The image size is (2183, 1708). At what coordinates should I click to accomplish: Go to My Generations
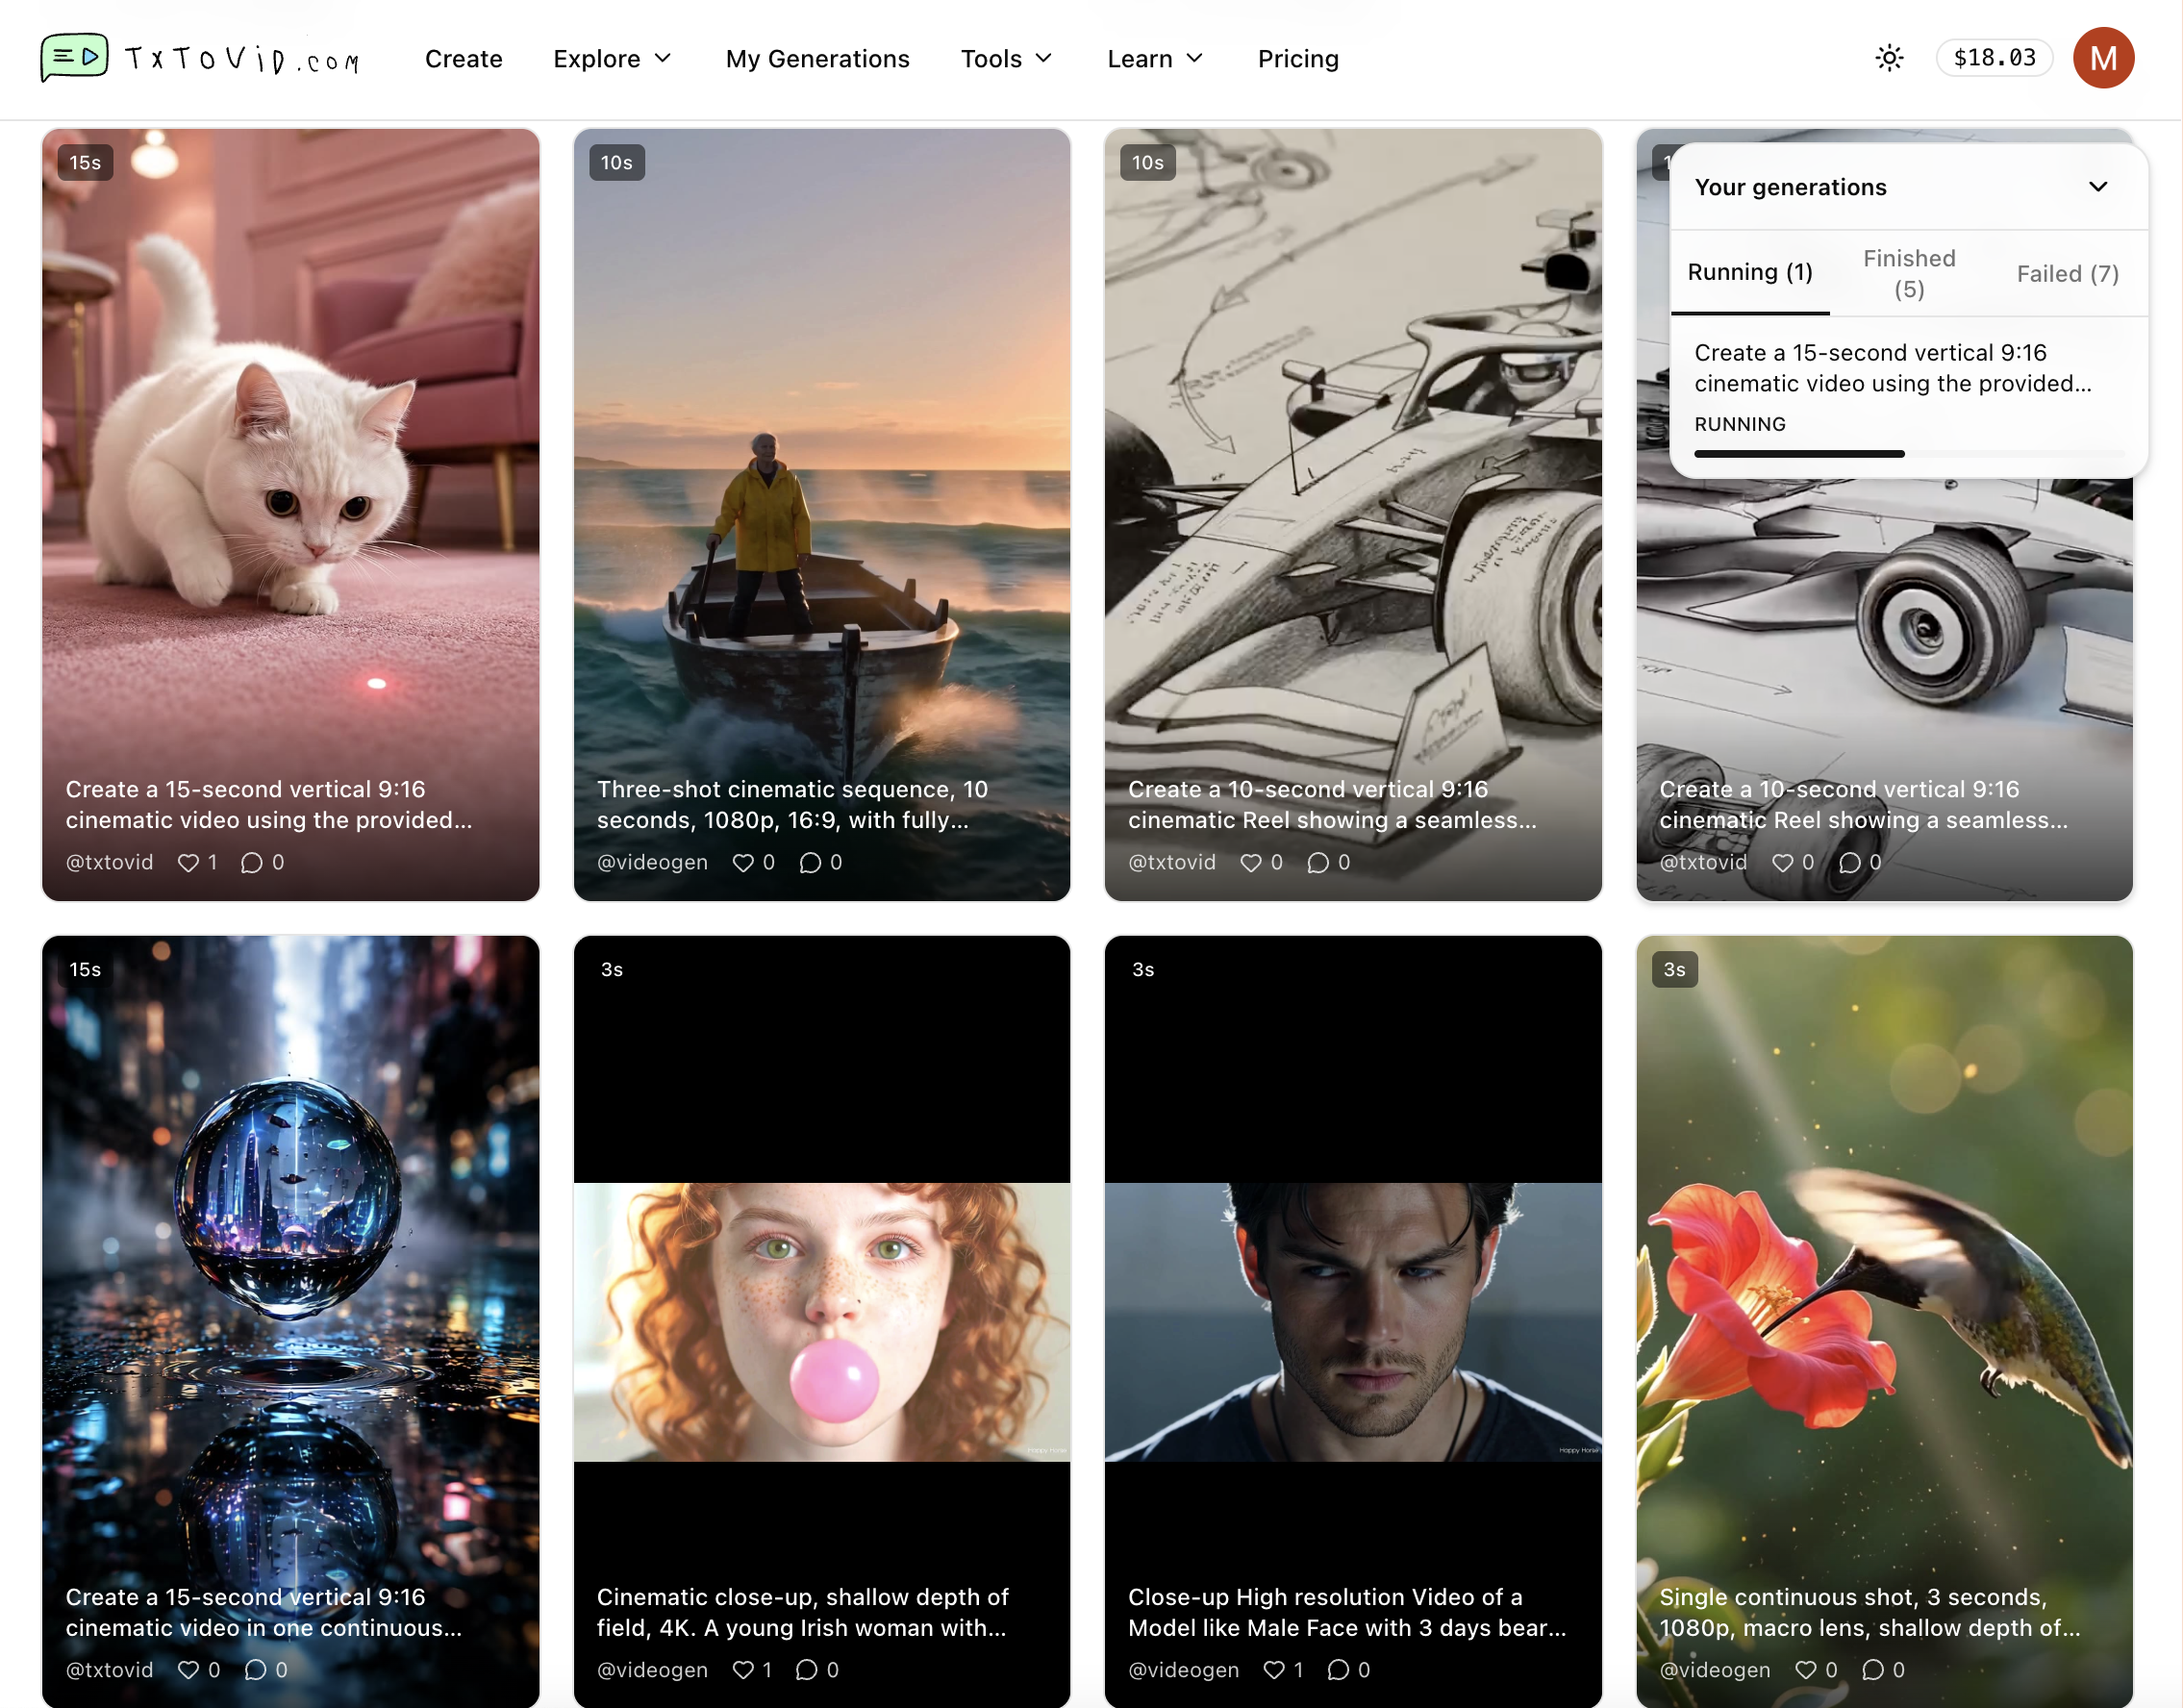(817, 59)
